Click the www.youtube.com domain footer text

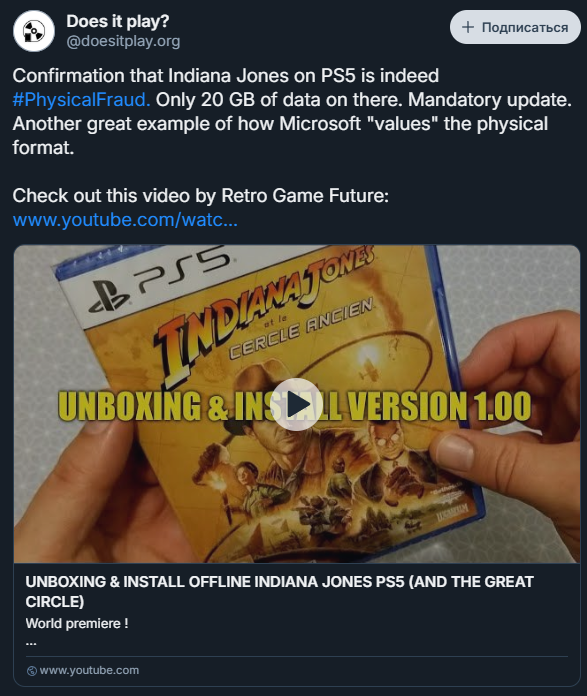coord(89,670)
